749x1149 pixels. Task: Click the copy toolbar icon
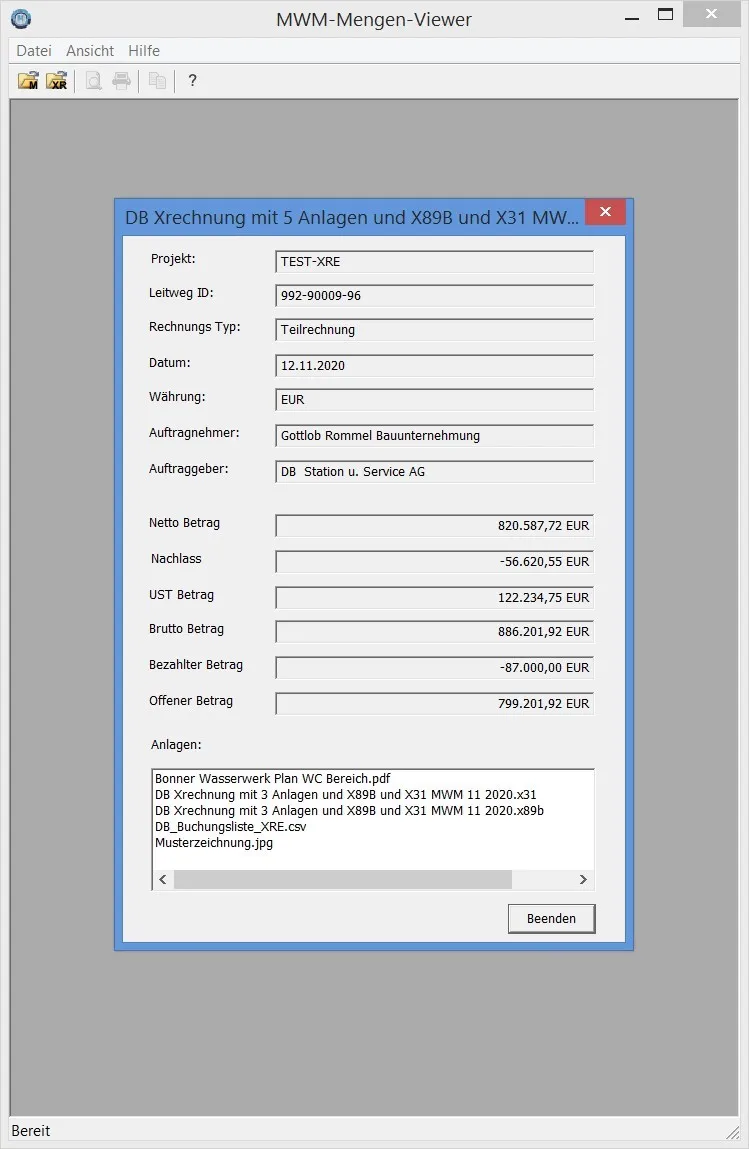coord(158,81)
